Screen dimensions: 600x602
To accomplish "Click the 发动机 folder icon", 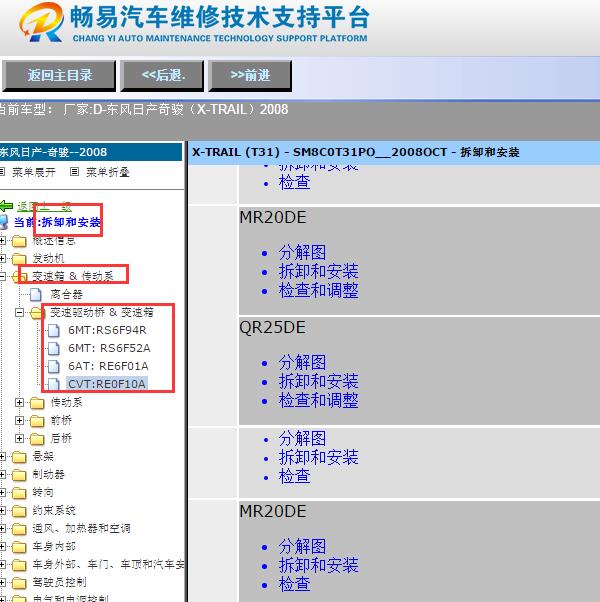I will [x=19, y=259].
